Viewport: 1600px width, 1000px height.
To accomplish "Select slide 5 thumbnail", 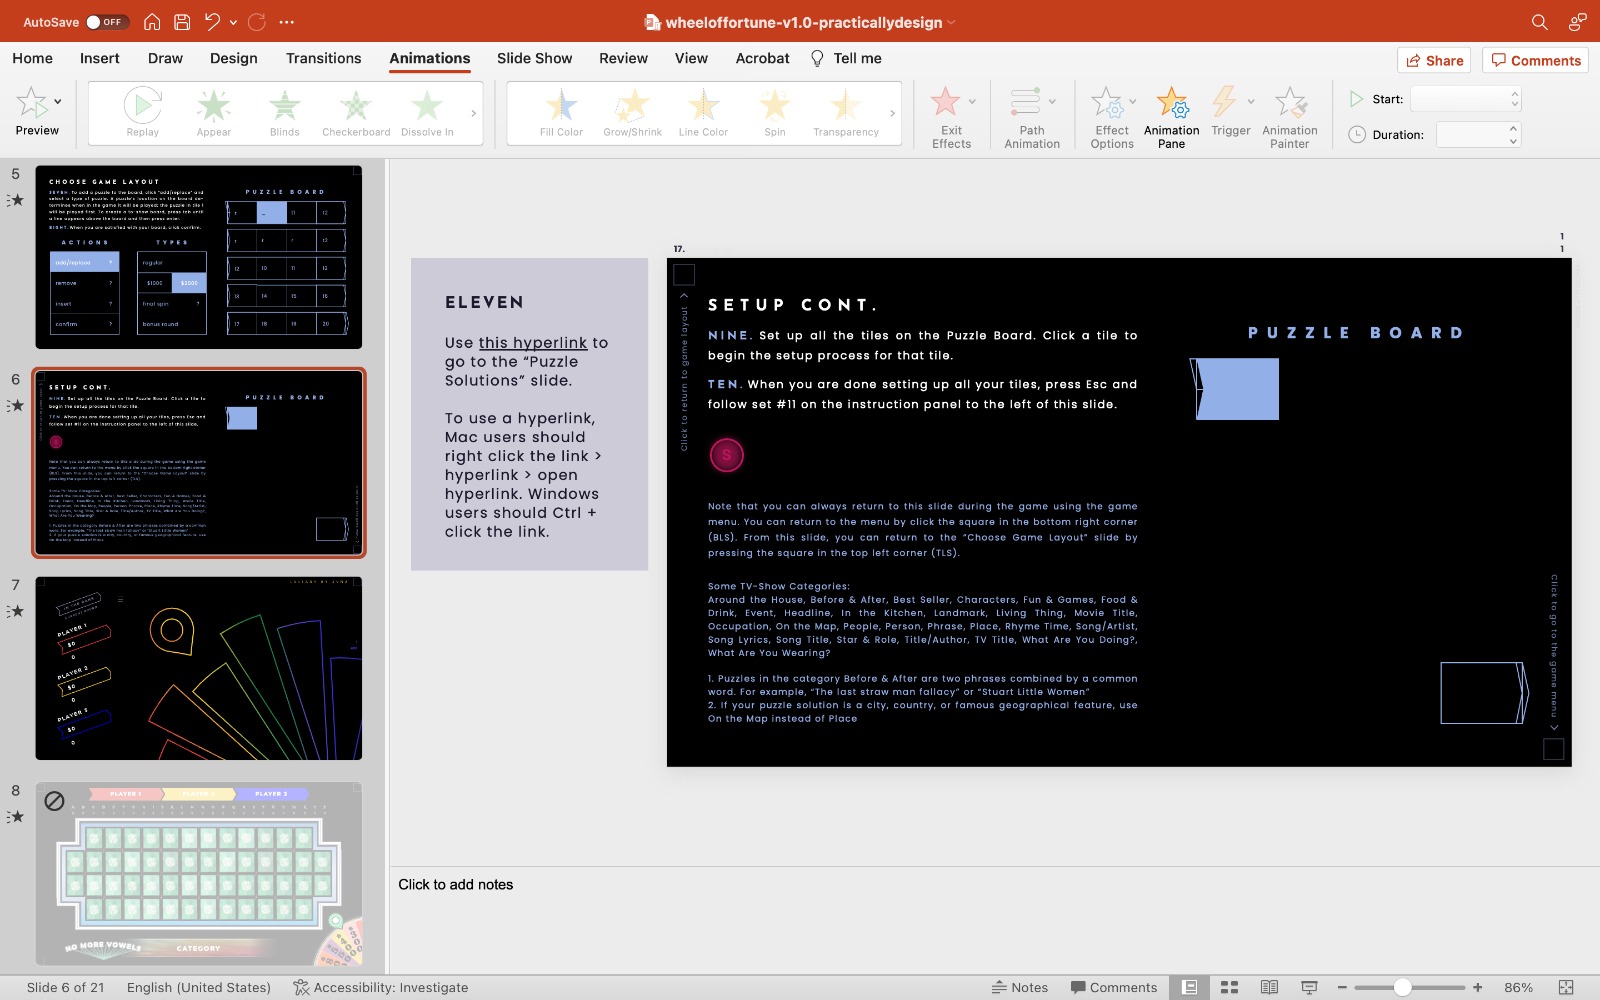I will pyautogui.click(x=199, y=257).
